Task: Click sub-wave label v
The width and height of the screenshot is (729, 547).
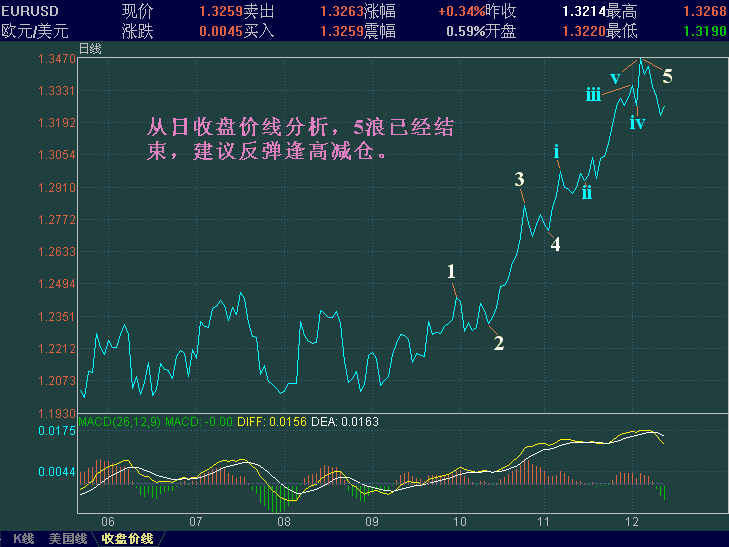Action: [x=615, y=78]
